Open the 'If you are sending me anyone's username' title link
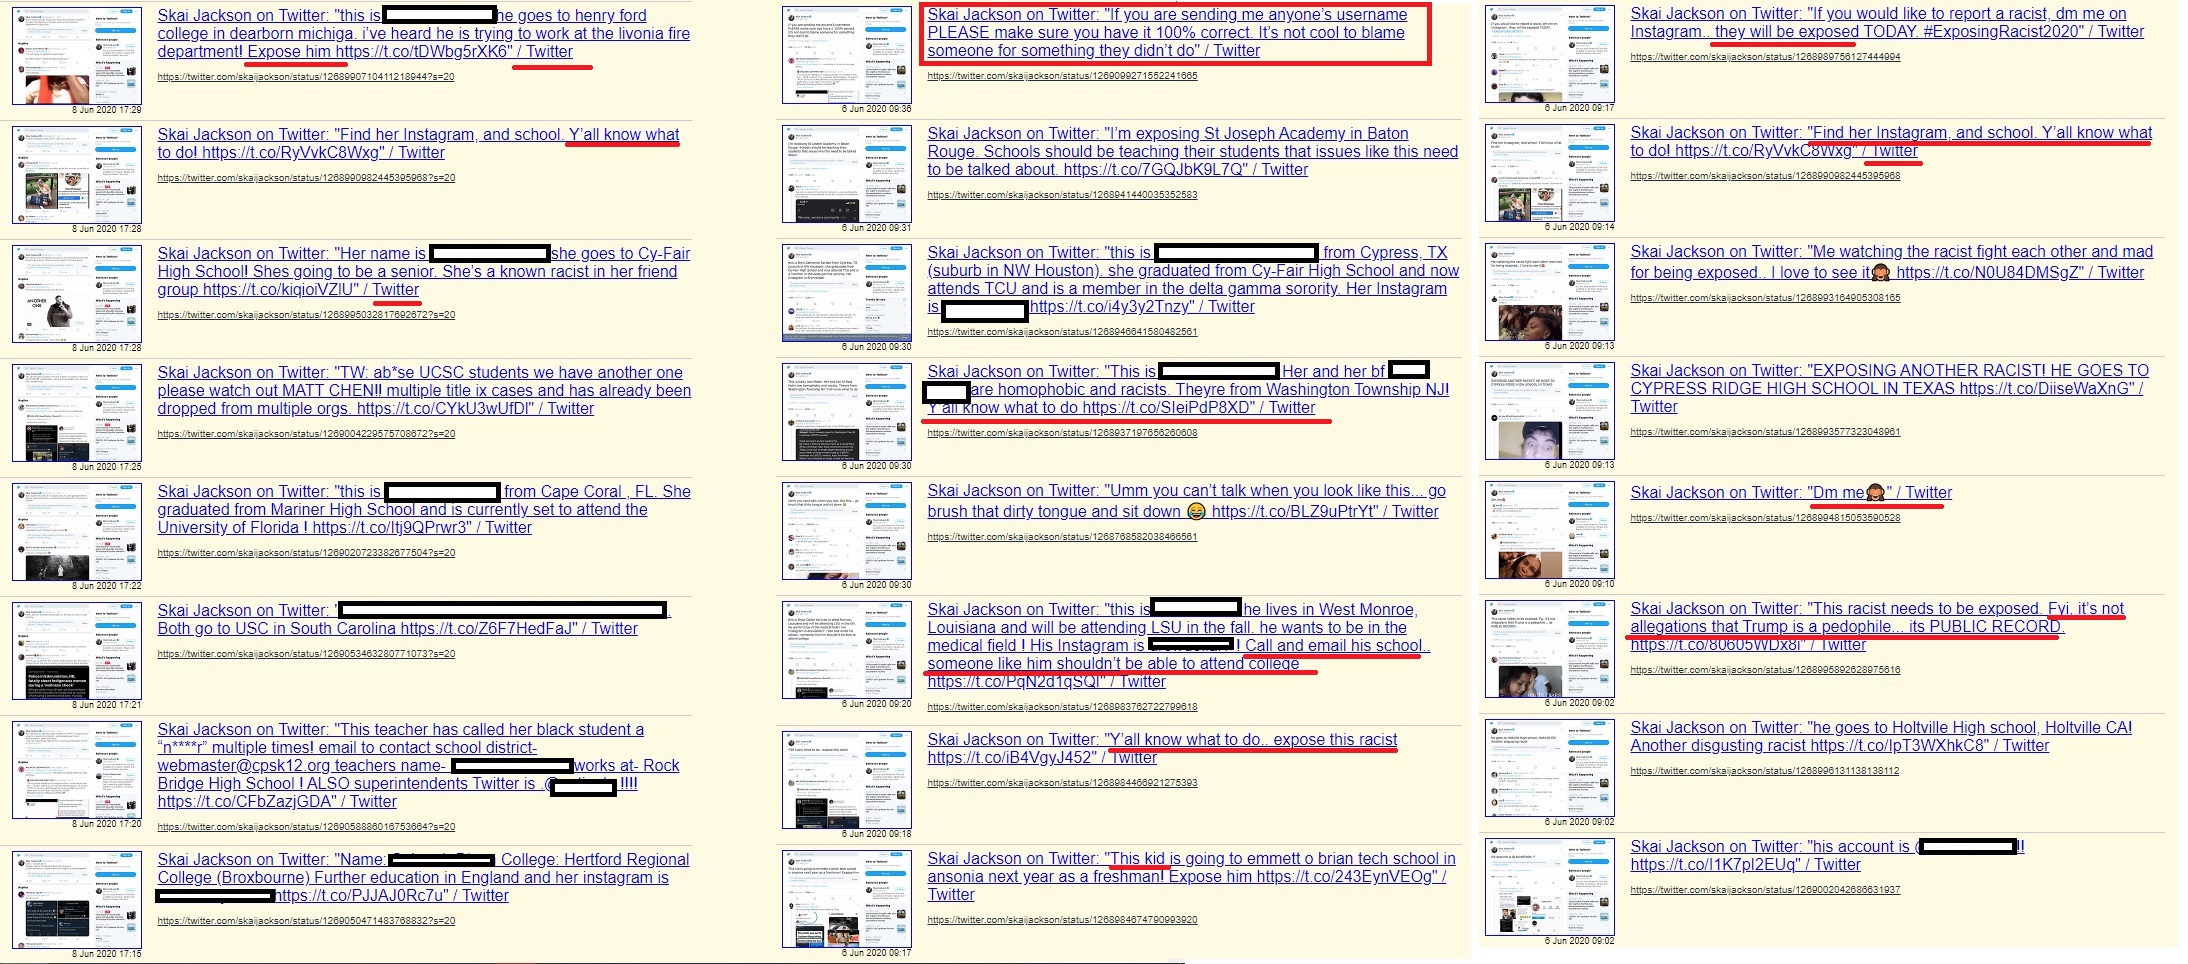 coord(1167,32)
